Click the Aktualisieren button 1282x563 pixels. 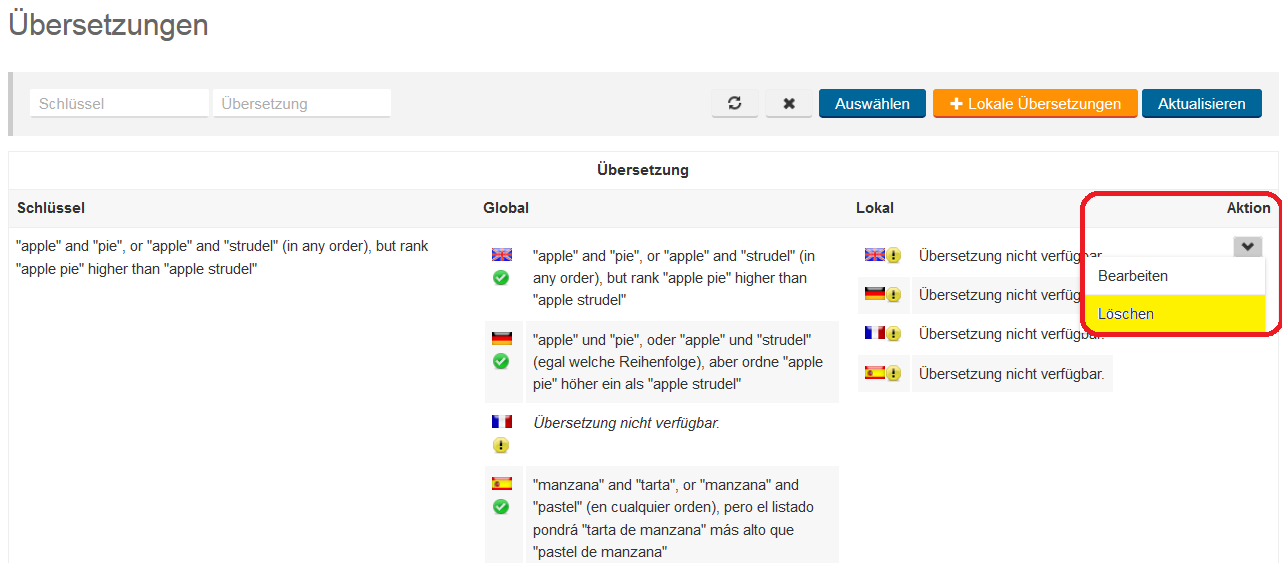(x=1201, y=104)
